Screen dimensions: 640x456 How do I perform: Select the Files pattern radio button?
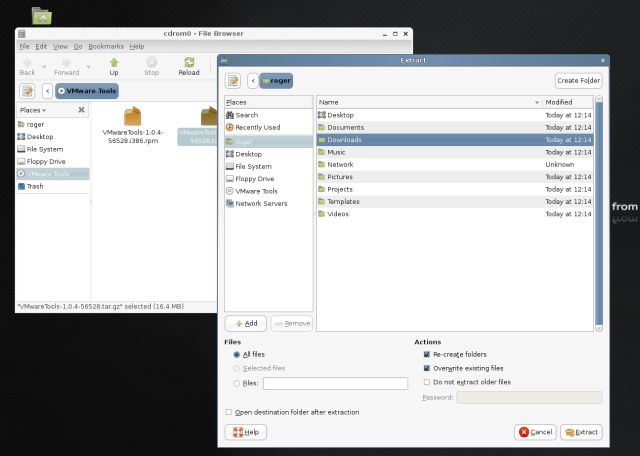(x=236, y=383)
